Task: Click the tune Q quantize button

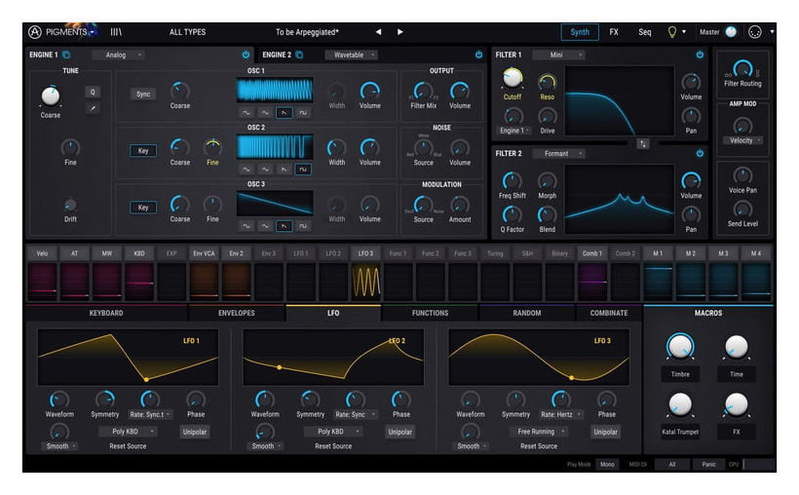Action: [x=92, y=92]
